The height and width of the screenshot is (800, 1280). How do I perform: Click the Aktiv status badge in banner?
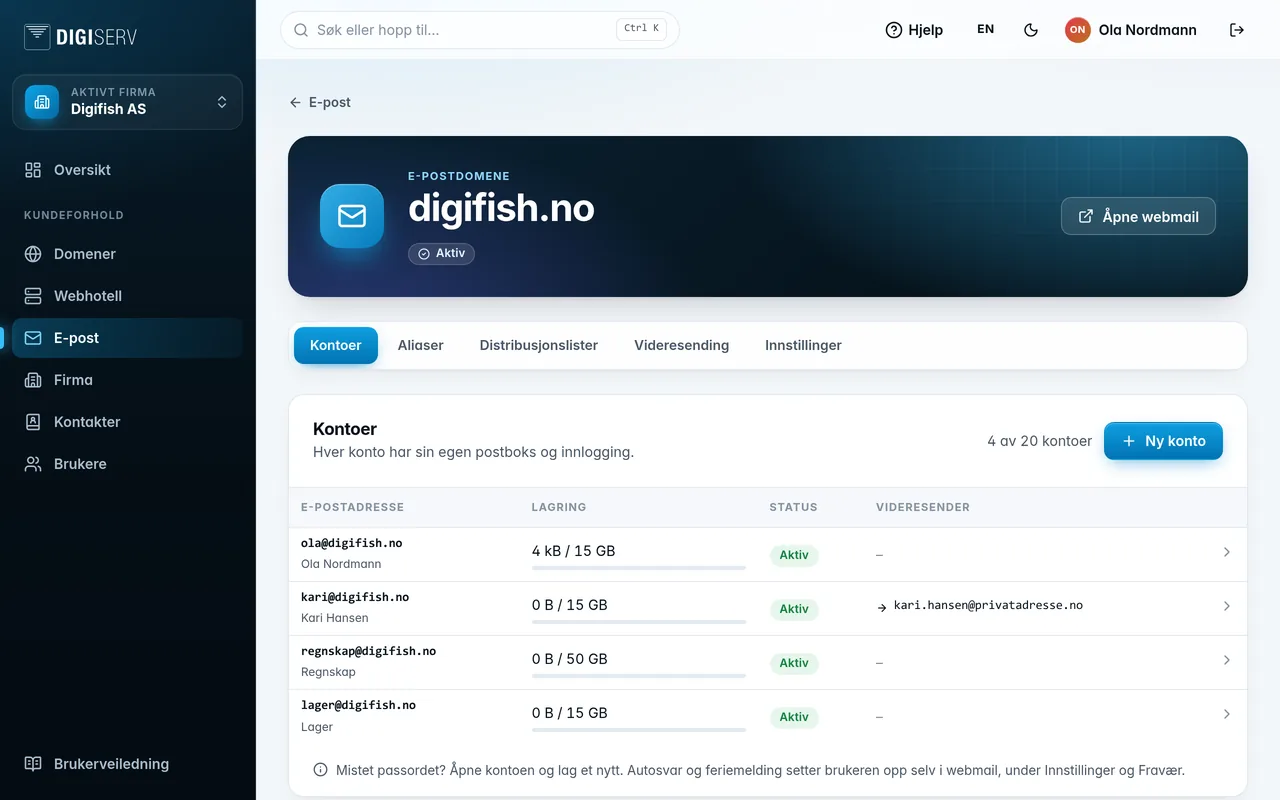441,254
